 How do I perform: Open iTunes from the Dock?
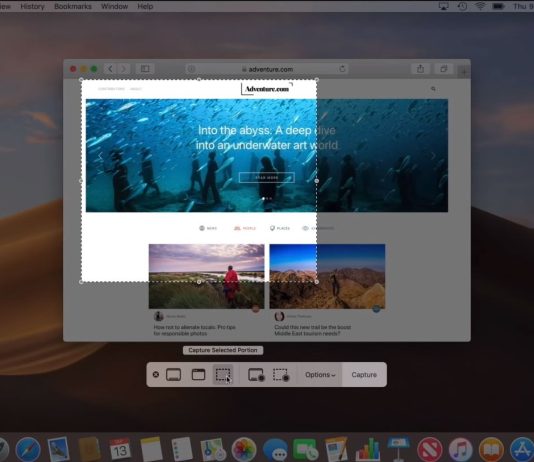pos(460,449)
